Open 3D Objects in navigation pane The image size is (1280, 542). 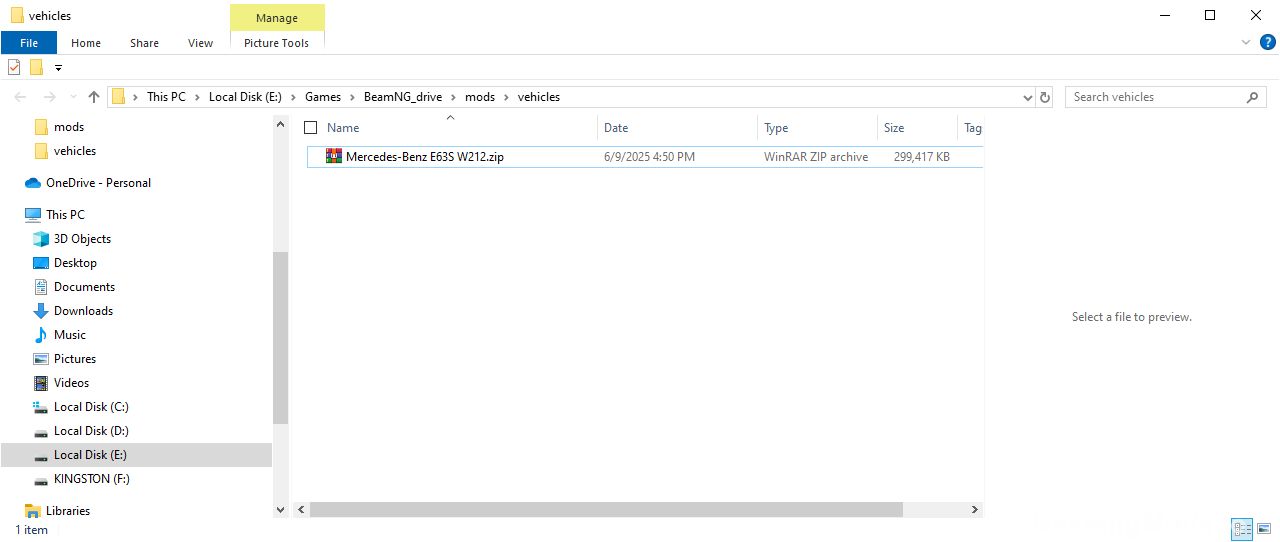click(x=82, y=239)
